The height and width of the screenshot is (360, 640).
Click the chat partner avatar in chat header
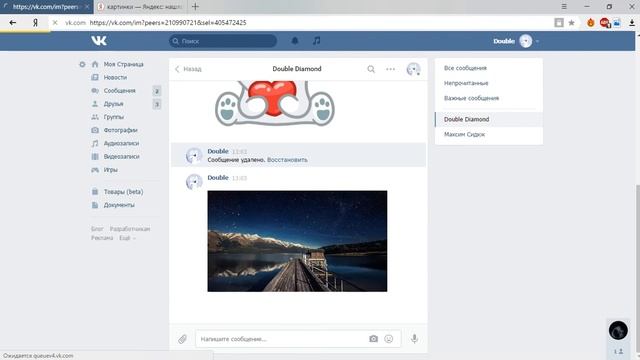[413, 69]
